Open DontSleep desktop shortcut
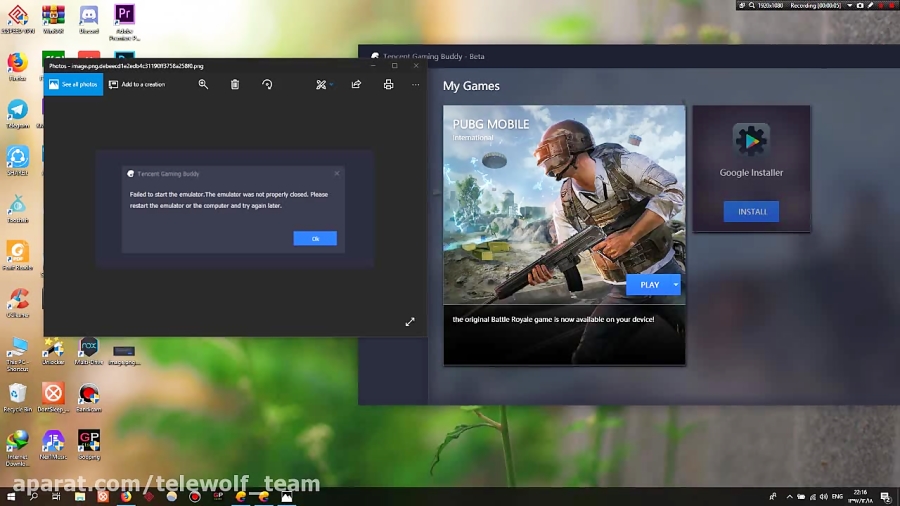This screenshot has height=506, width=900. pos(53,398)
